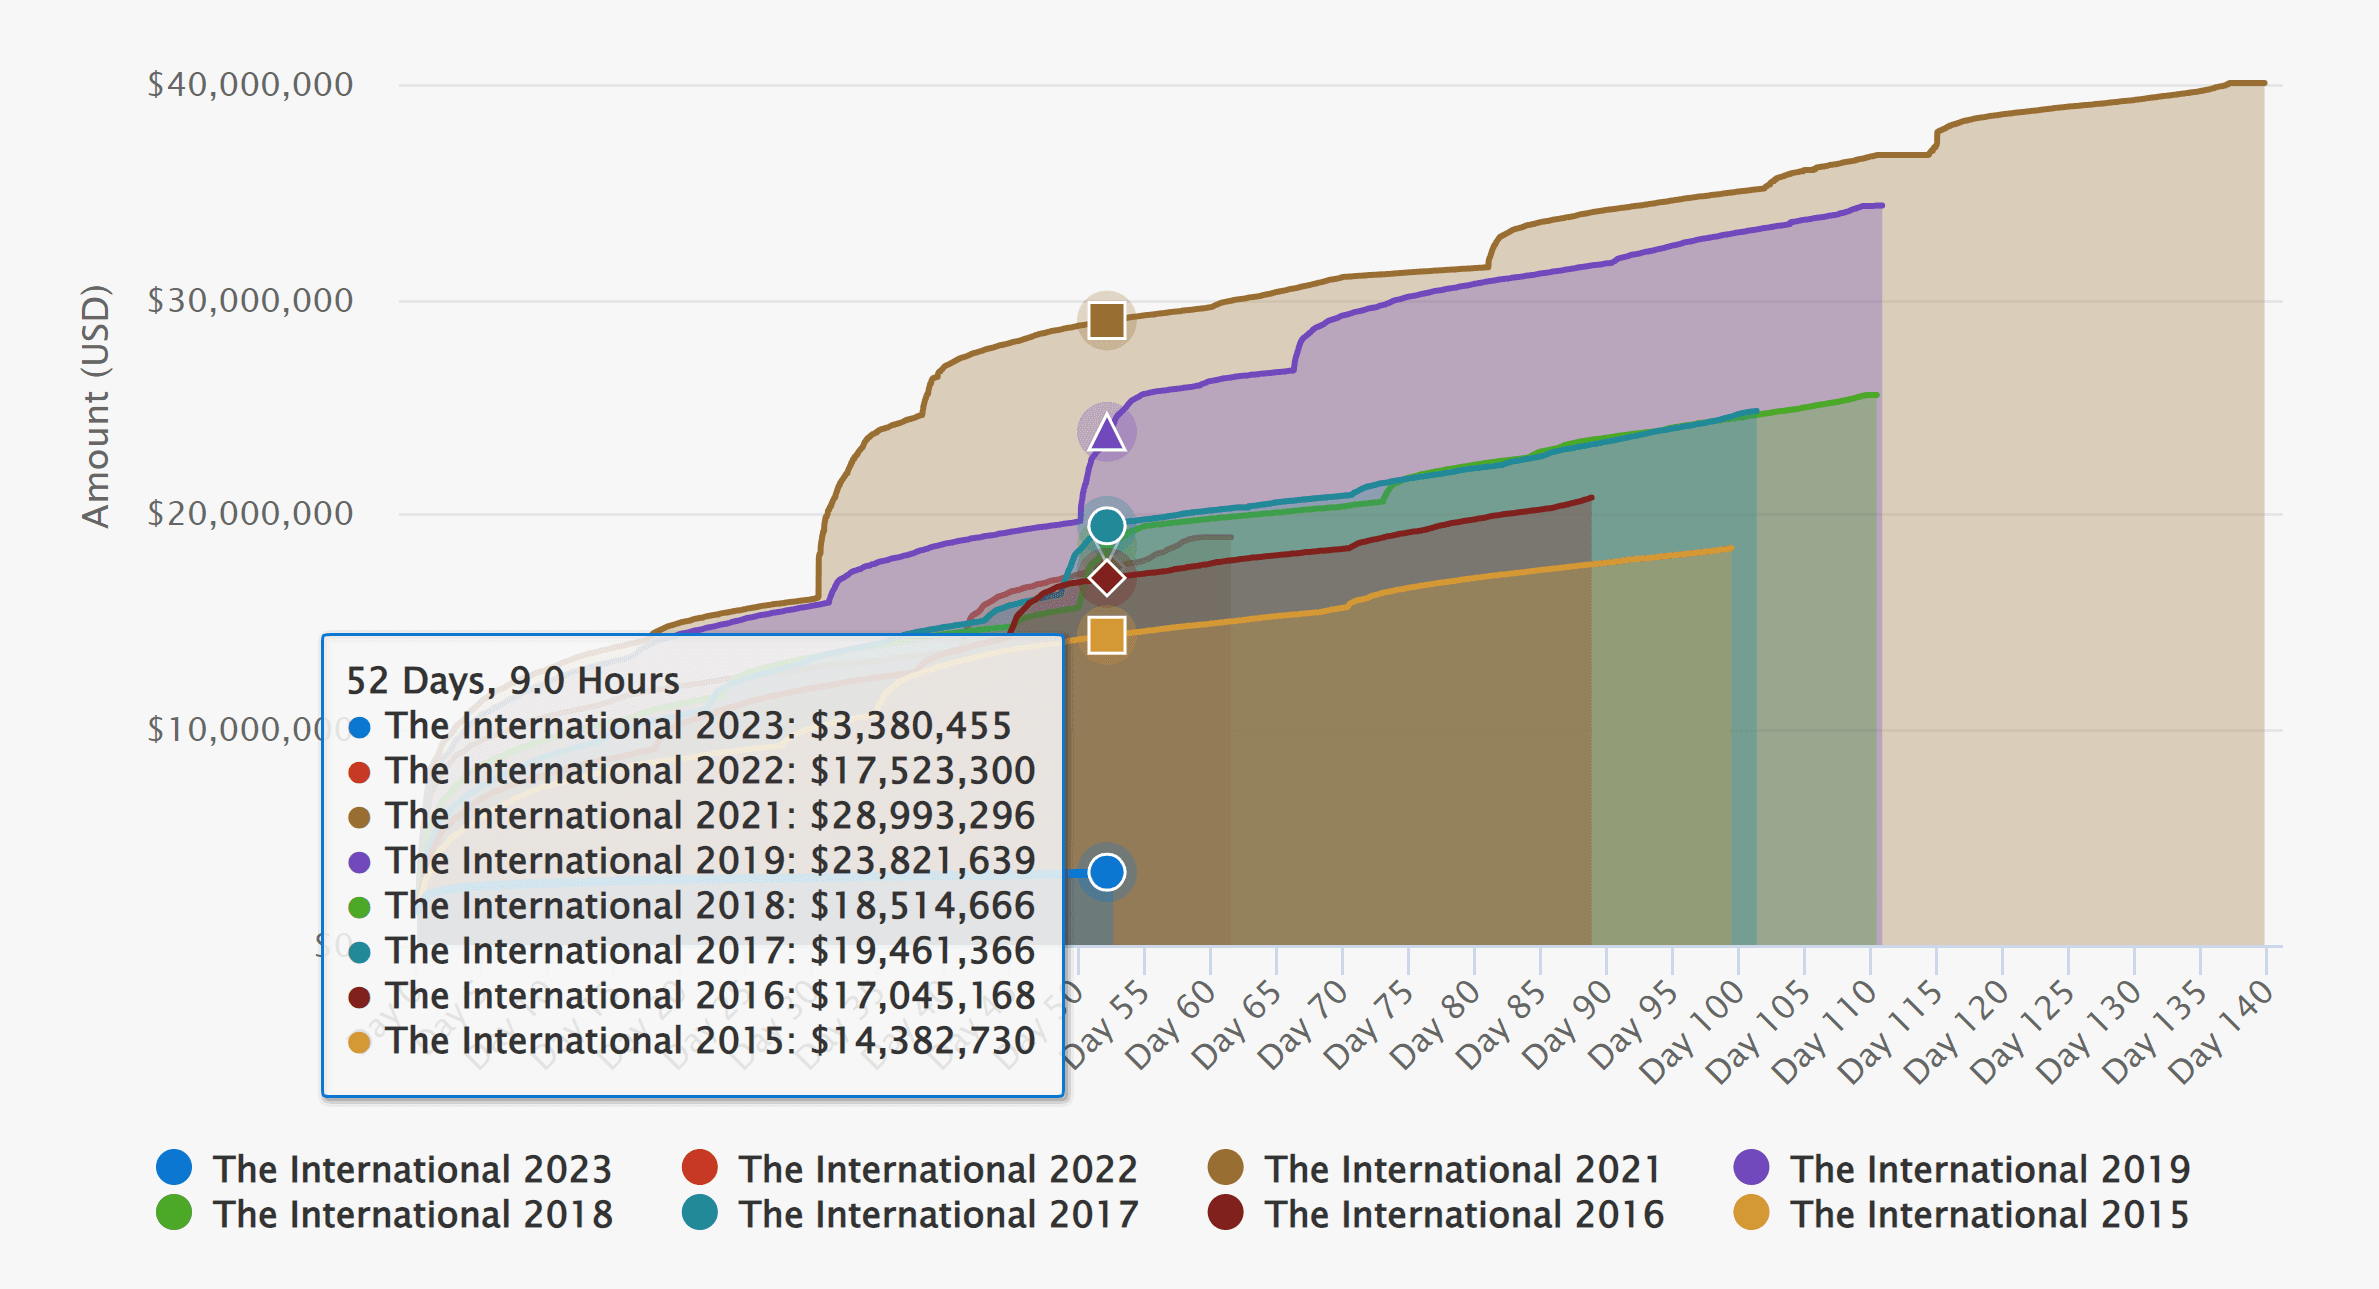Click the tooltip line for The International 2021 value

[x=710, y=816]
